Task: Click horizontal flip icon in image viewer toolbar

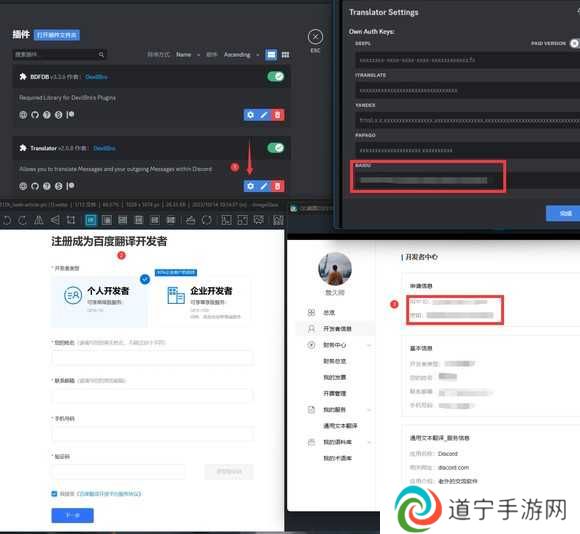Action: pyautogui.click(x=38, y=220)
